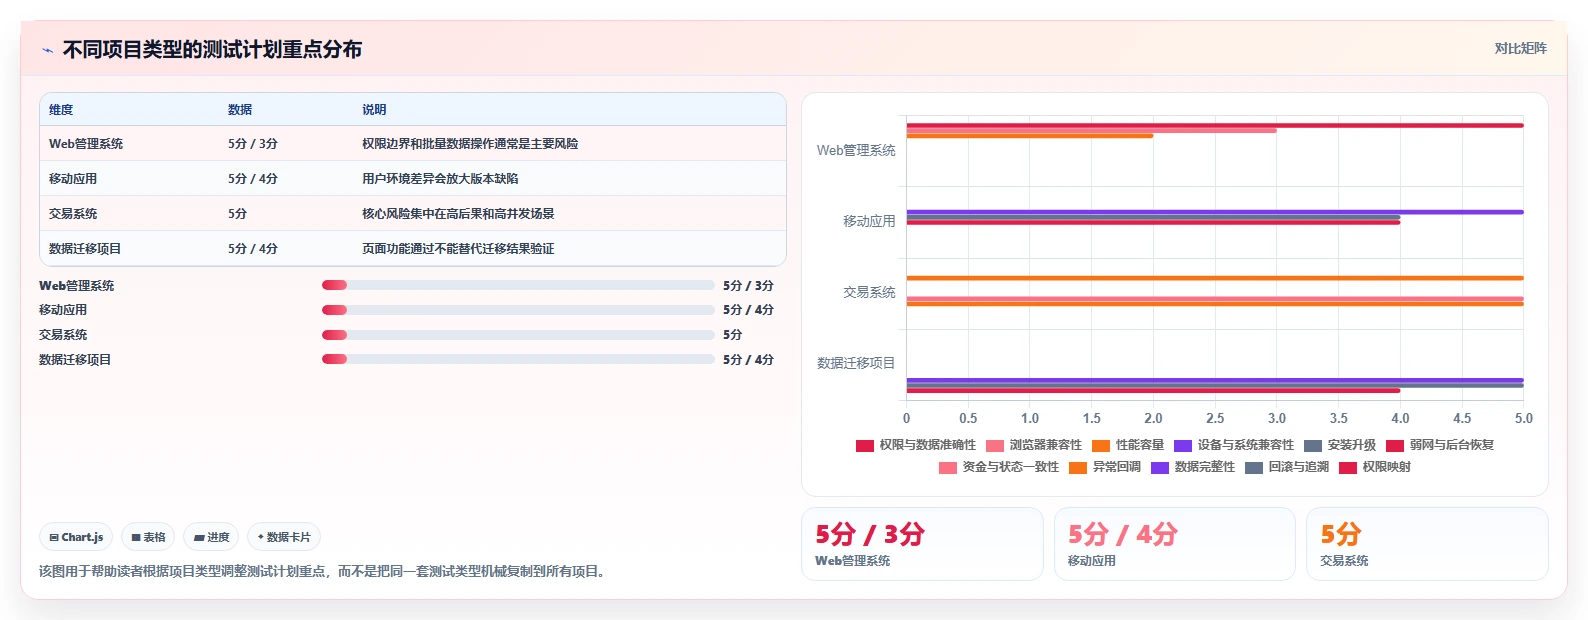The width and height of the screenshot is (1588, 620).
Task: Click the 数据迁移项目 progress bar
Action: [x=518, y=359]
